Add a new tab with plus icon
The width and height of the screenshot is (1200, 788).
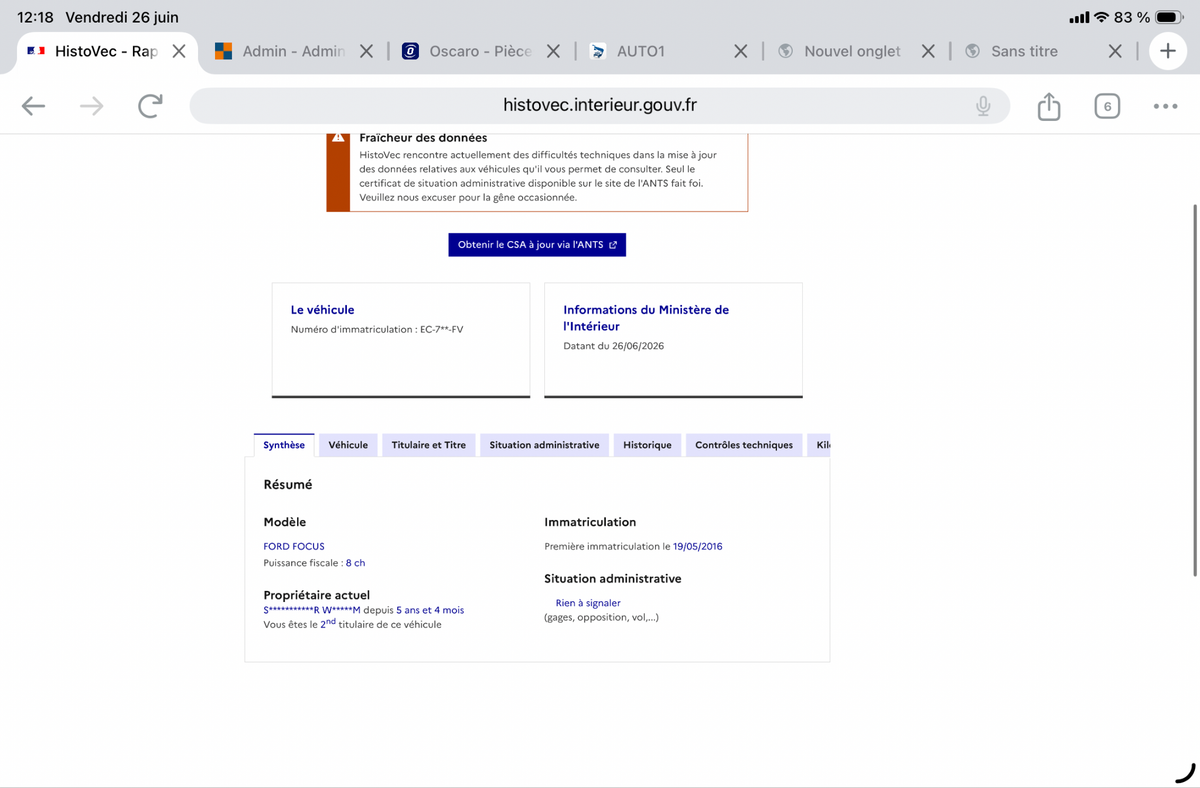pyautogui.click(x=1167, y=51)
